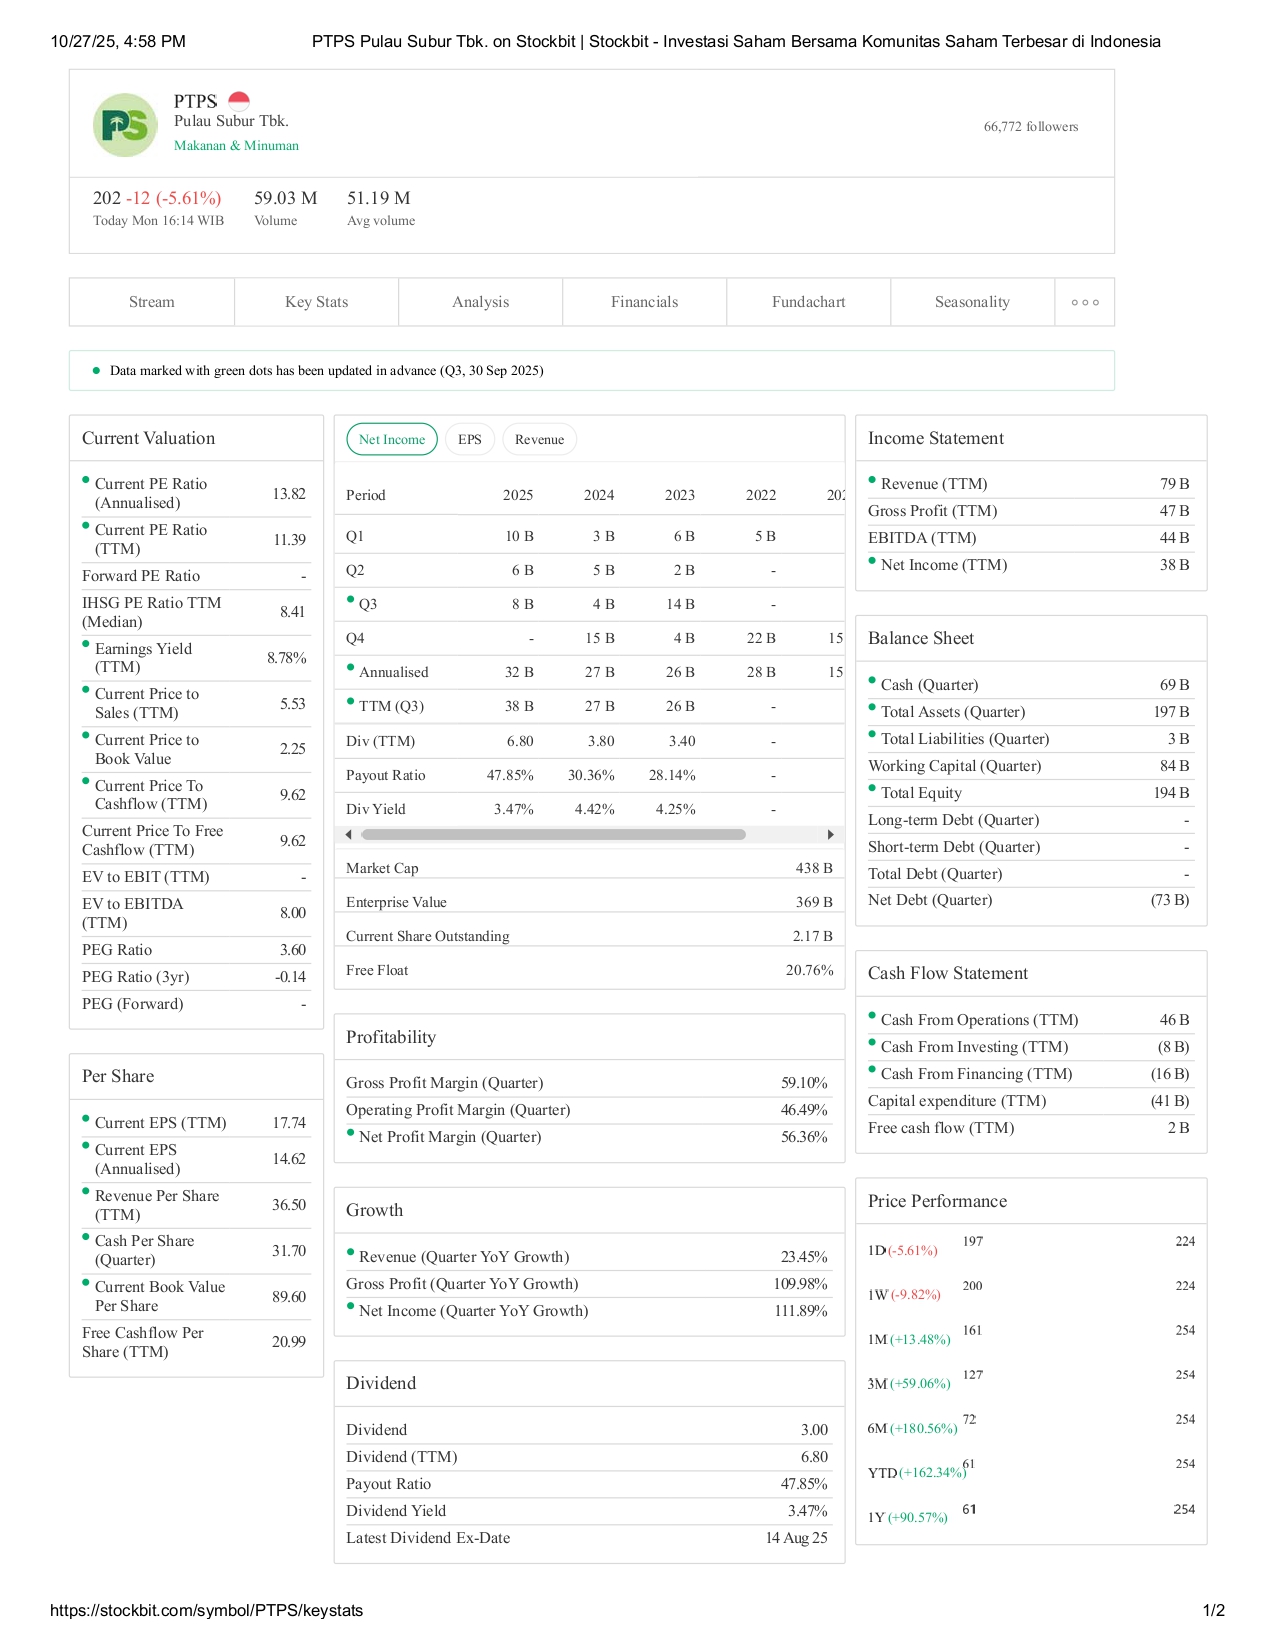Click the stockbit.com keystats URL in the footer
1275x1650 pixels.
207,1611
